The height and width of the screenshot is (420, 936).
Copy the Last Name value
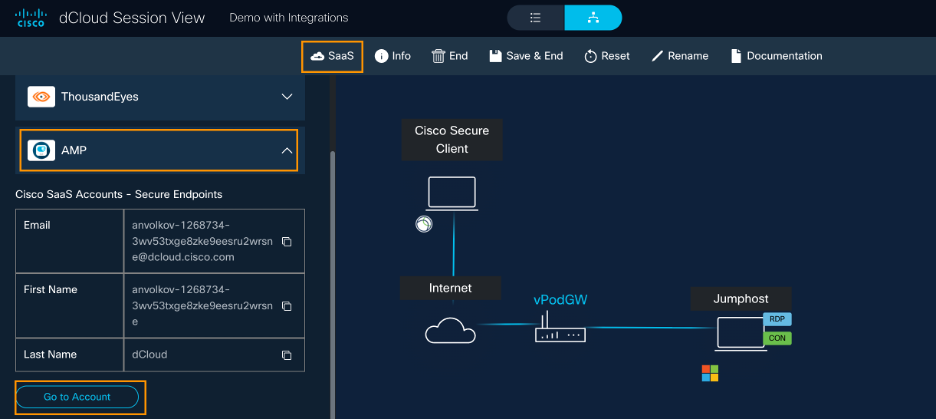[286, 355]
